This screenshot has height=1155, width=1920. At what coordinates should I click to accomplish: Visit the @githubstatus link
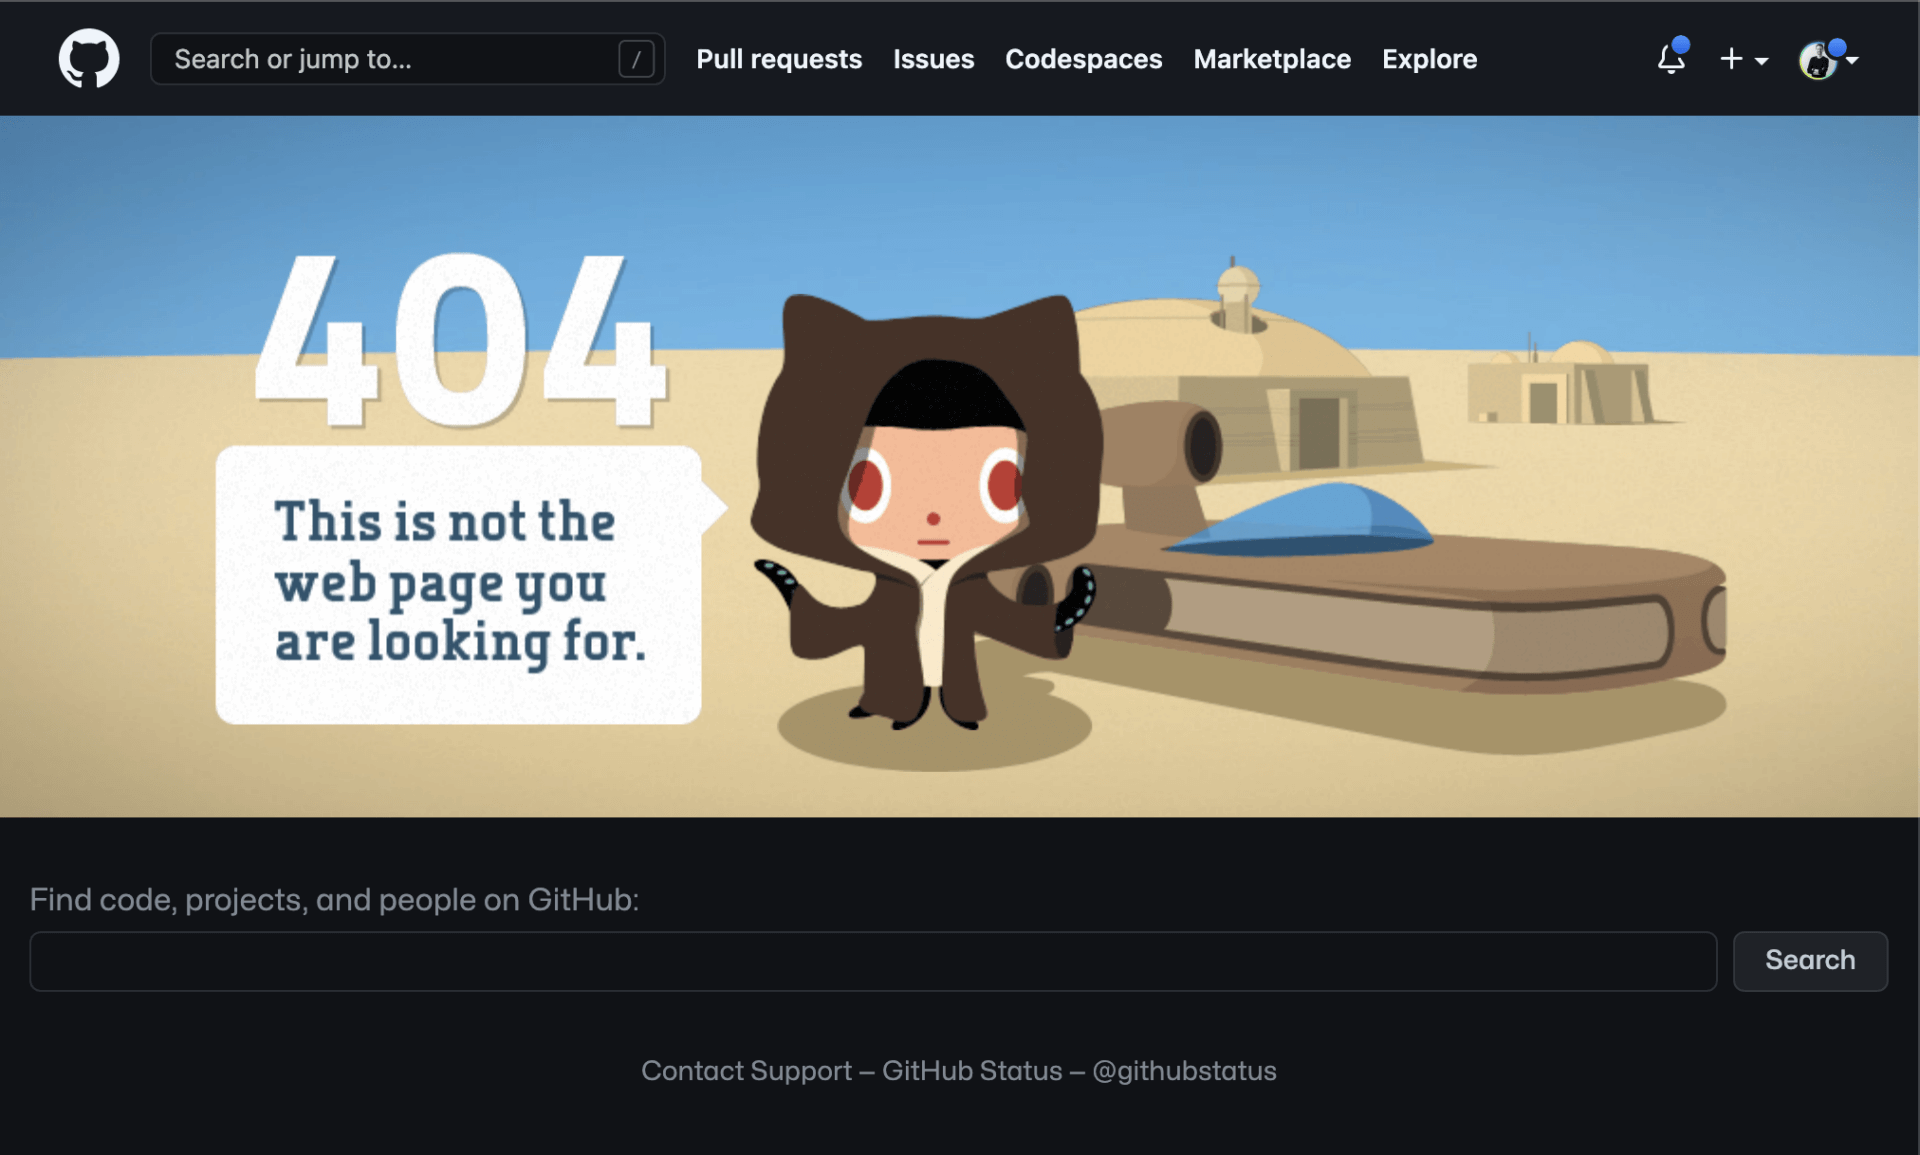tap(1184, 1071)
